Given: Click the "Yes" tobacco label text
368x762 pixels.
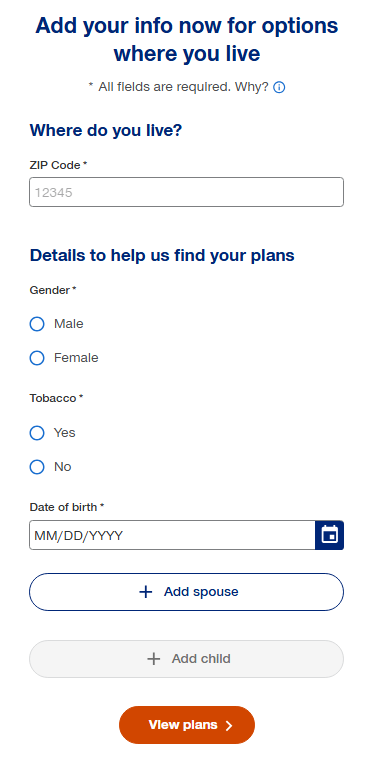Looking at the screenshot, I should point(65,433).
